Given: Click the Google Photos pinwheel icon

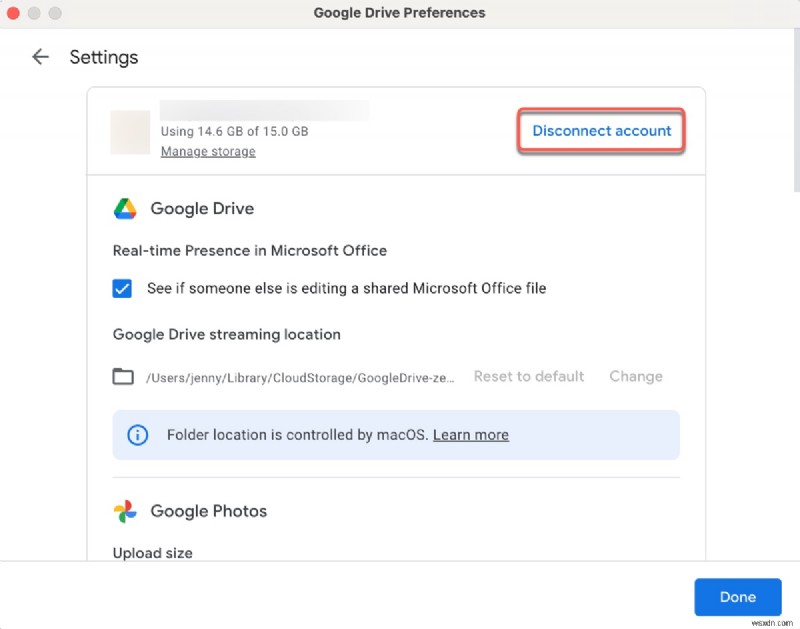Looking at the screenshot, I should pyautogui.click(x=125, y=511).
